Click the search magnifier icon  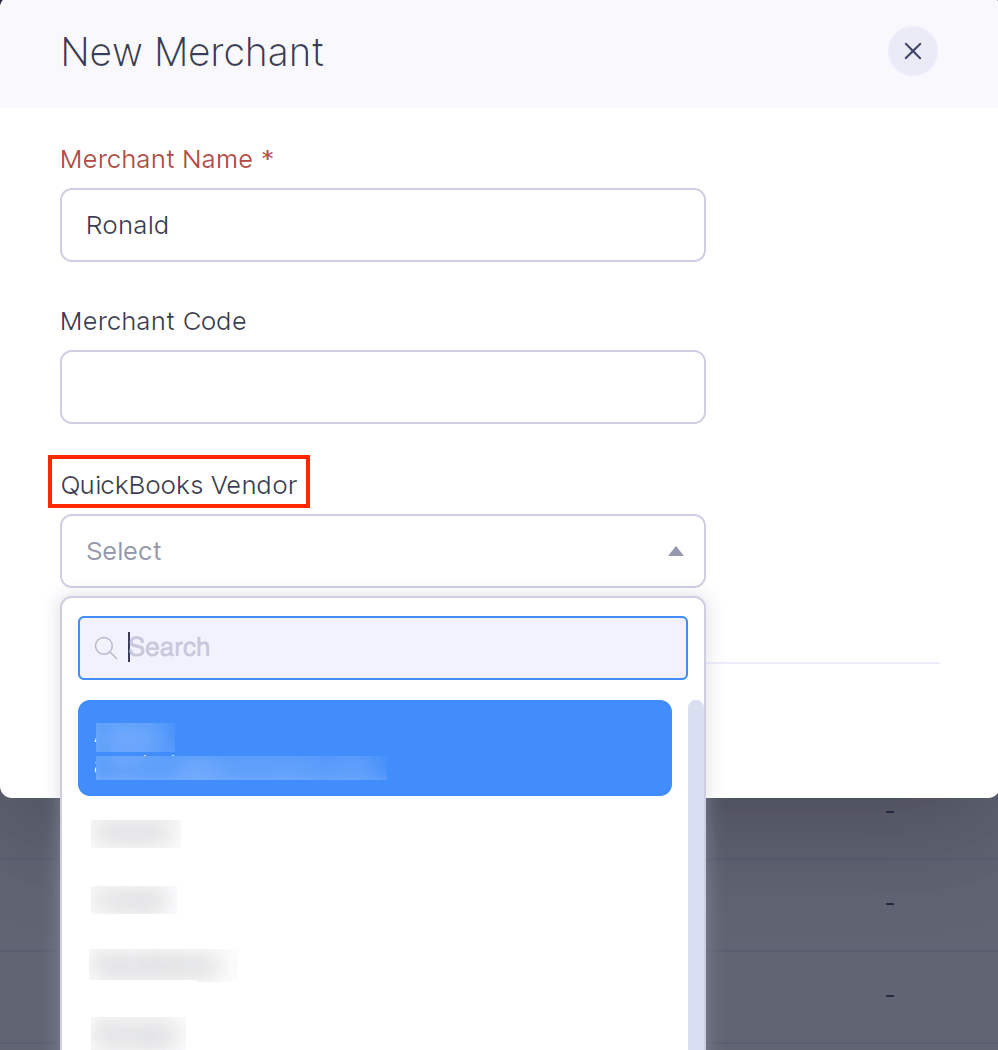(105, 647)
